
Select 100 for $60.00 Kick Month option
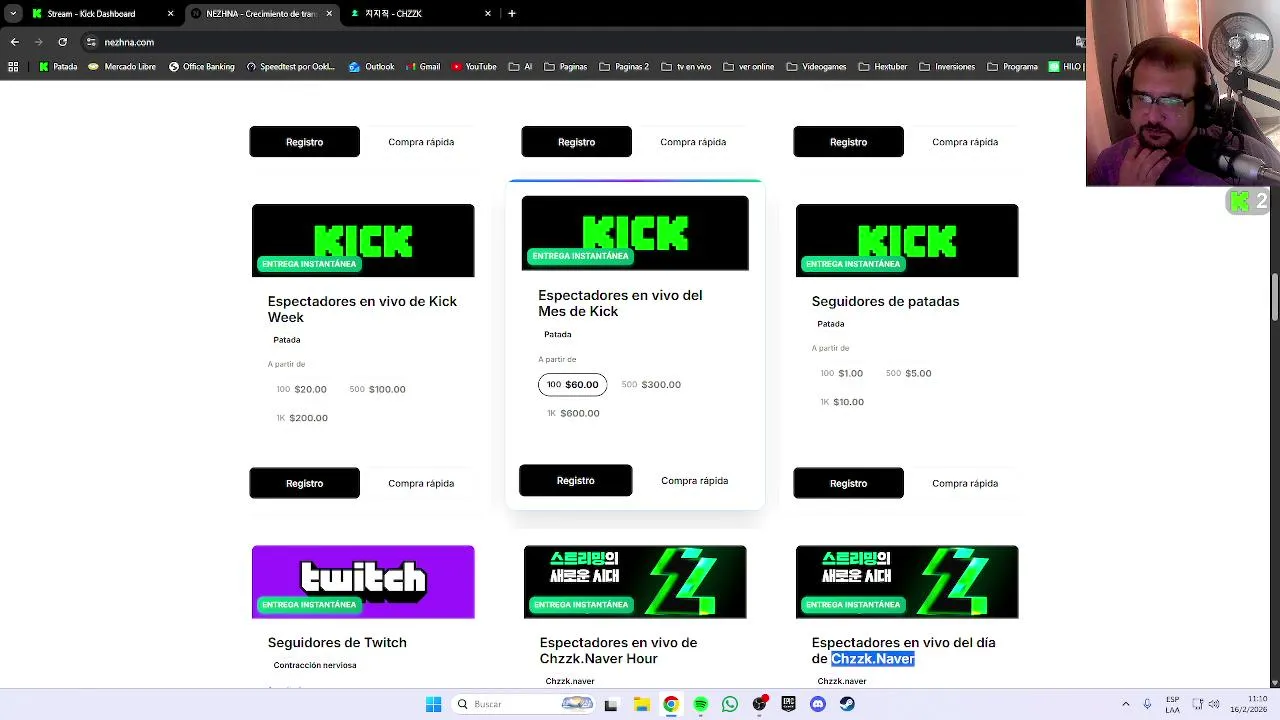coord(572,385)
